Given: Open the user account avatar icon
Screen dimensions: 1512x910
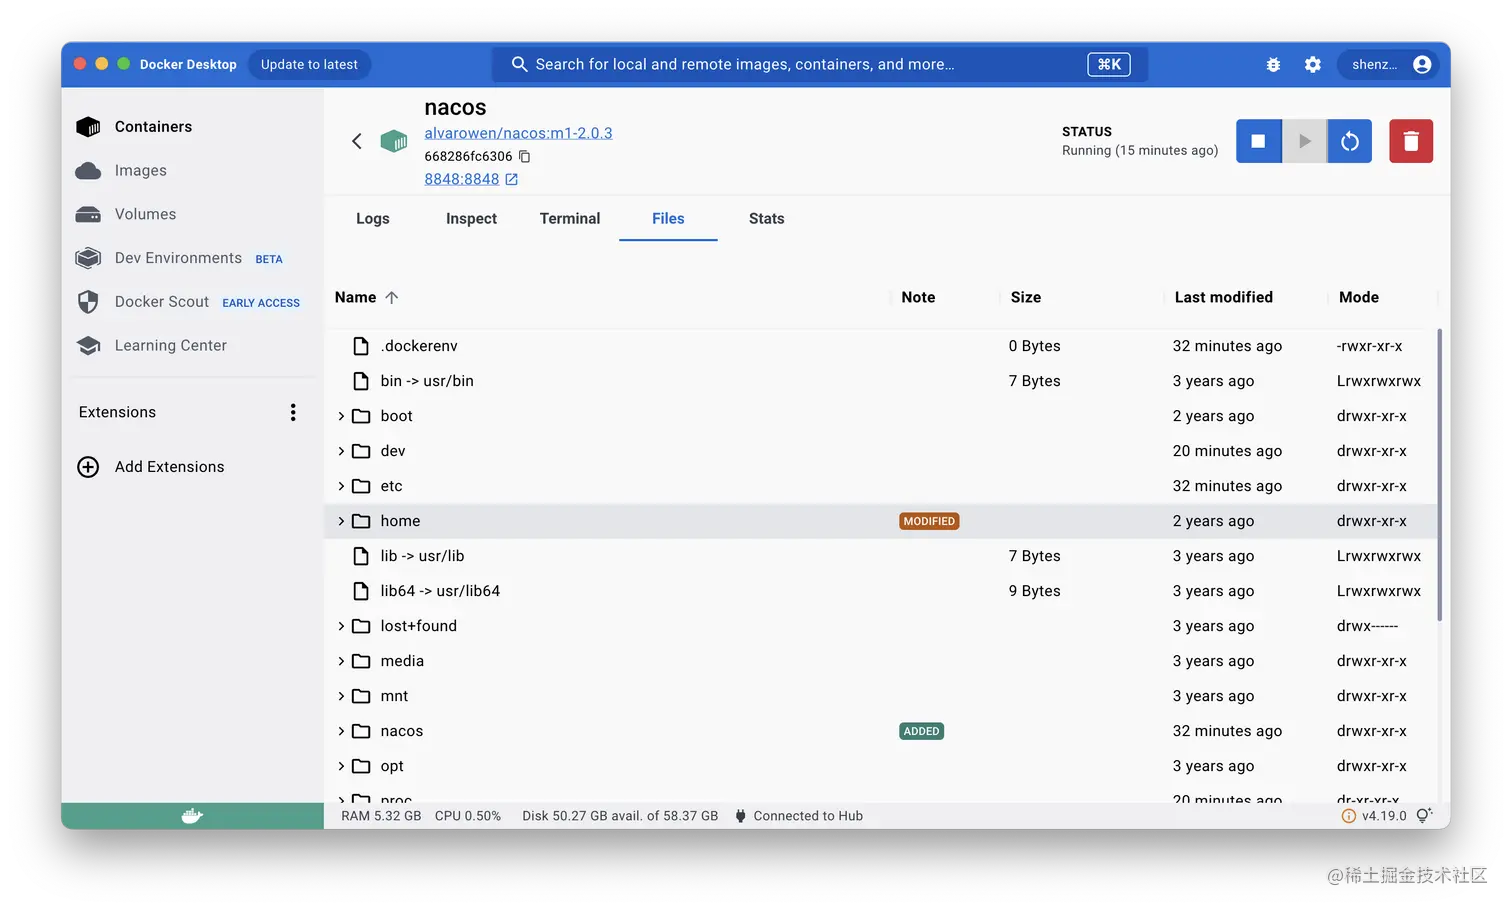Looking at the screenshot, I should click(x=1422, y=64).
